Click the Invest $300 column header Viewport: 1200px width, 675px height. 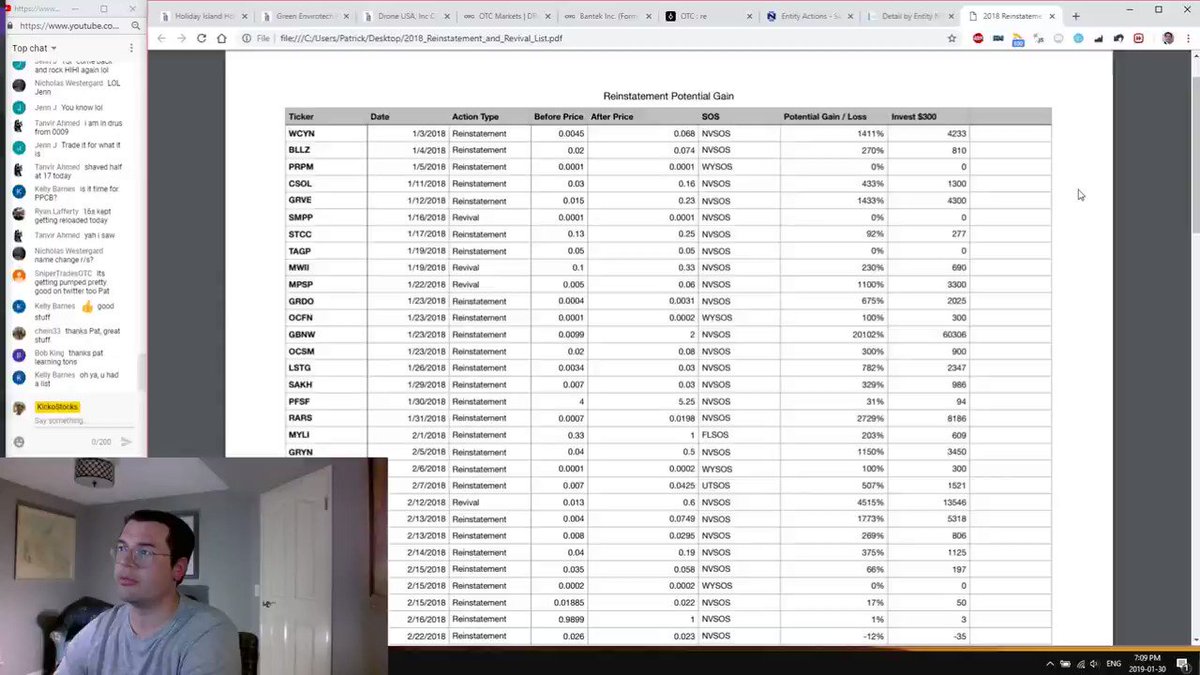tap(914, 117)
